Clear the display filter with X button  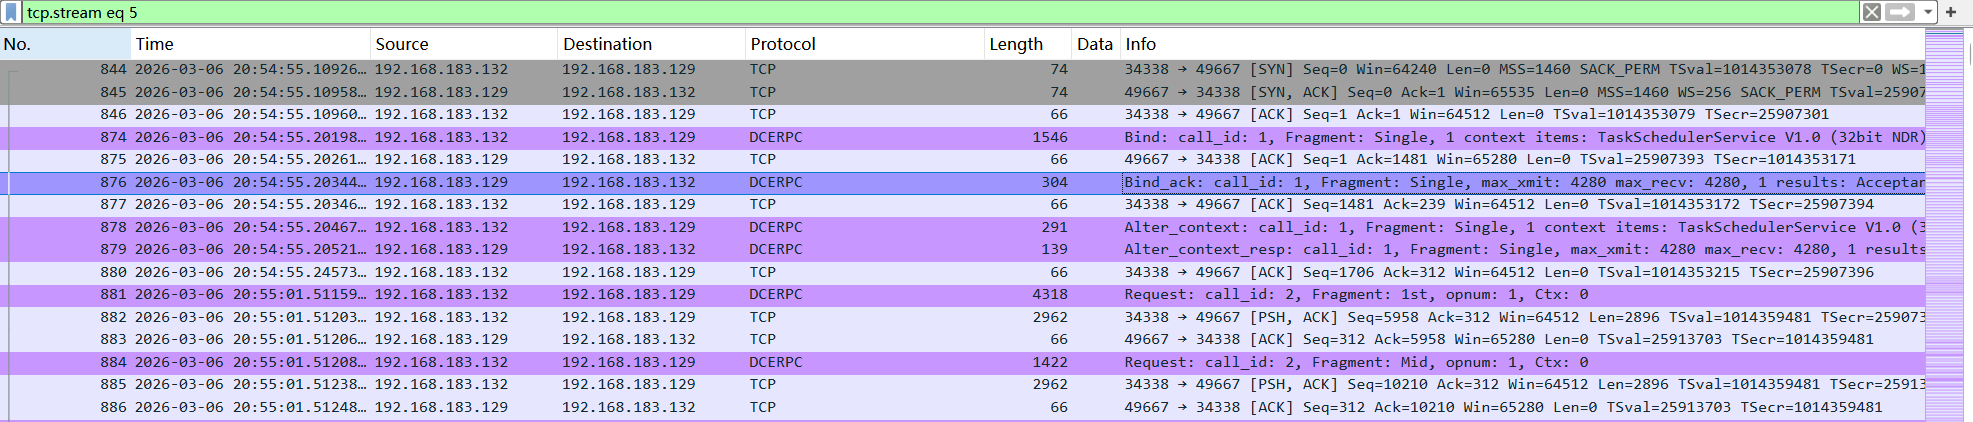(1872, 12)
